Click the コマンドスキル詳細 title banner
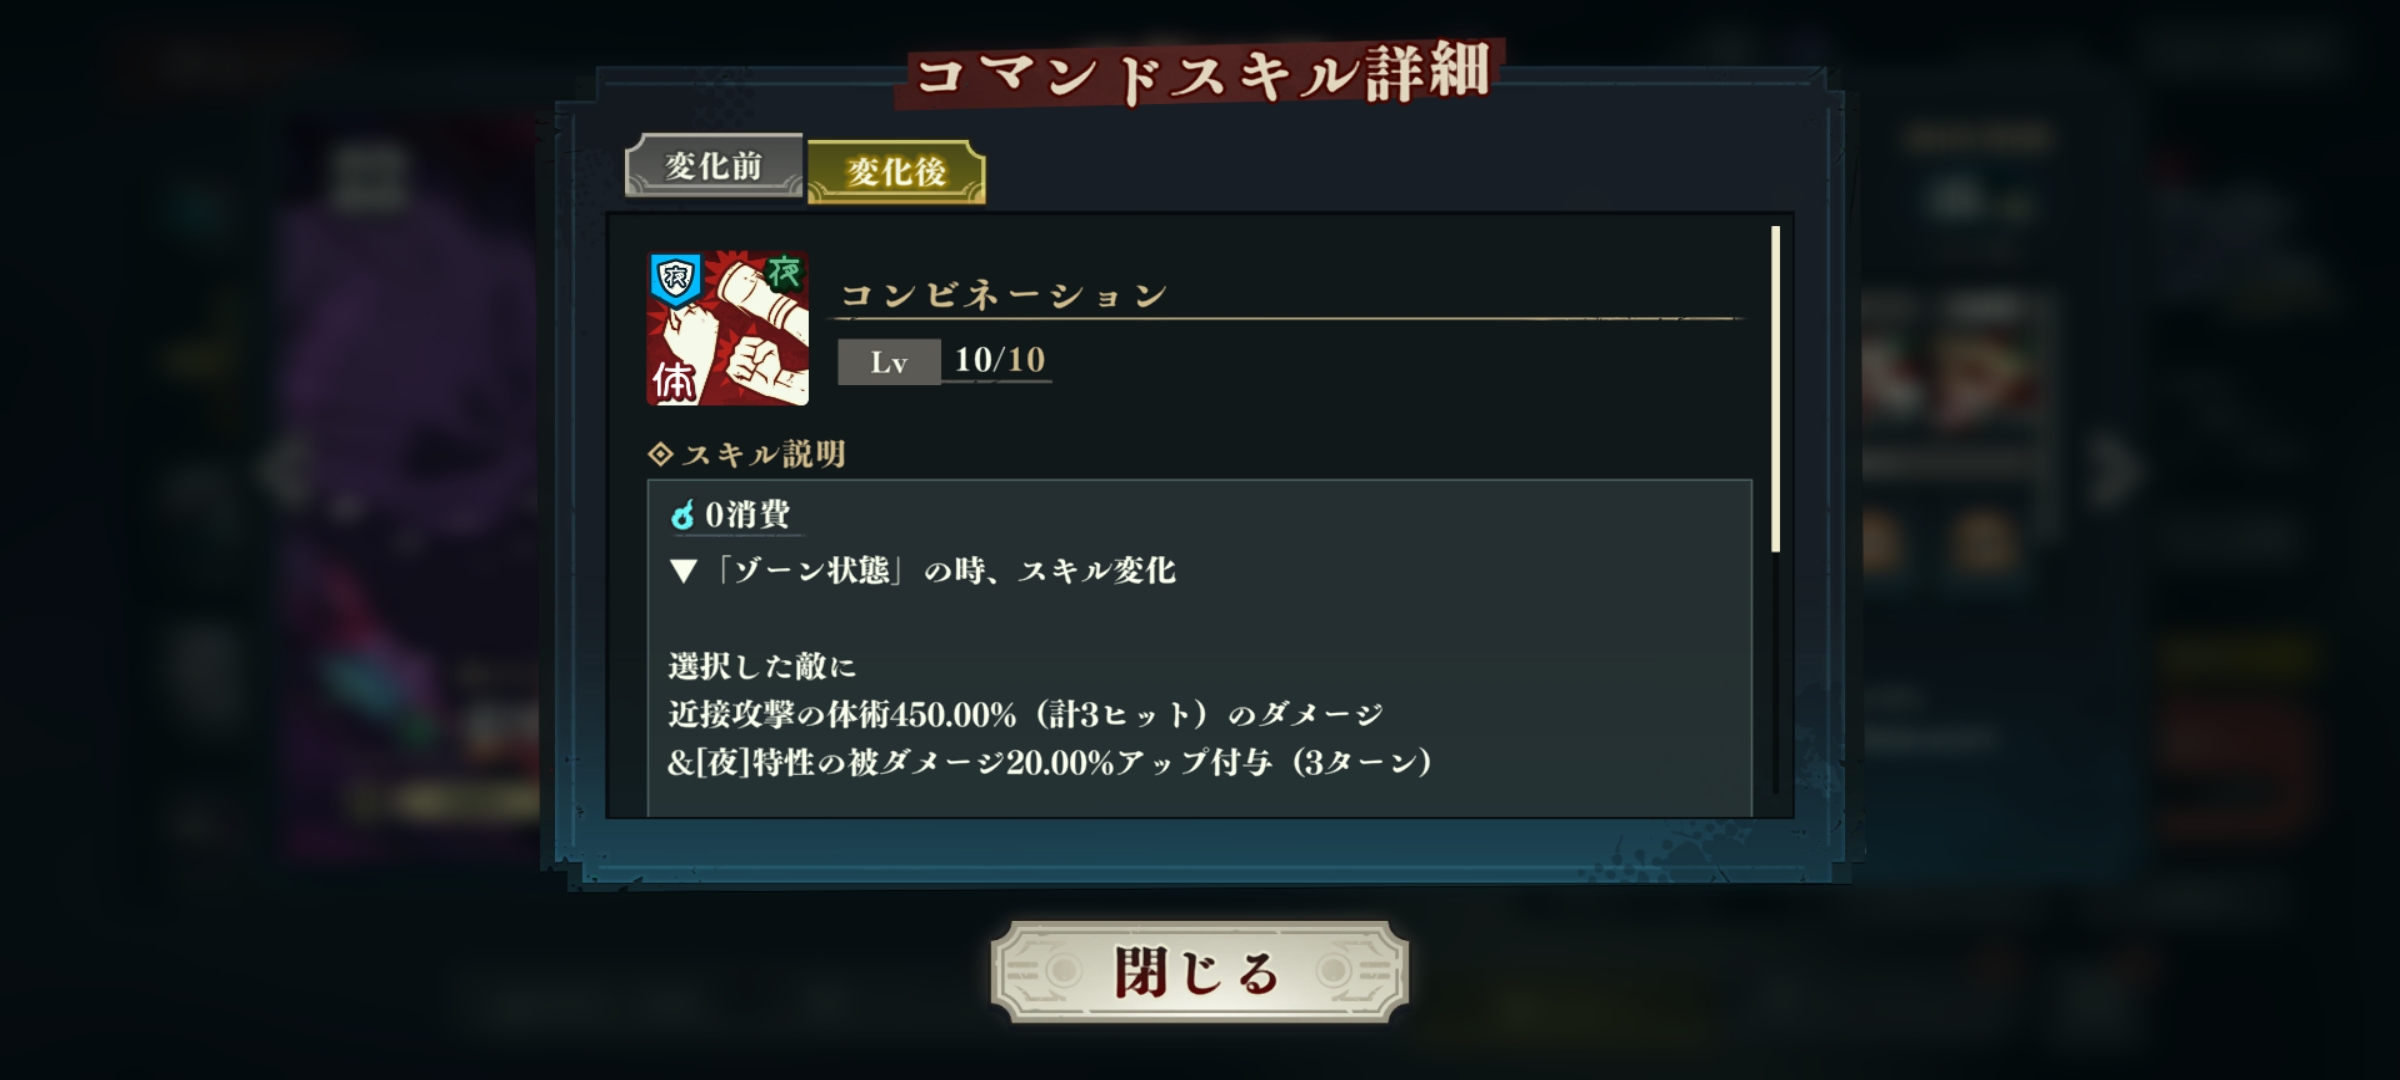 point(1199,74)
